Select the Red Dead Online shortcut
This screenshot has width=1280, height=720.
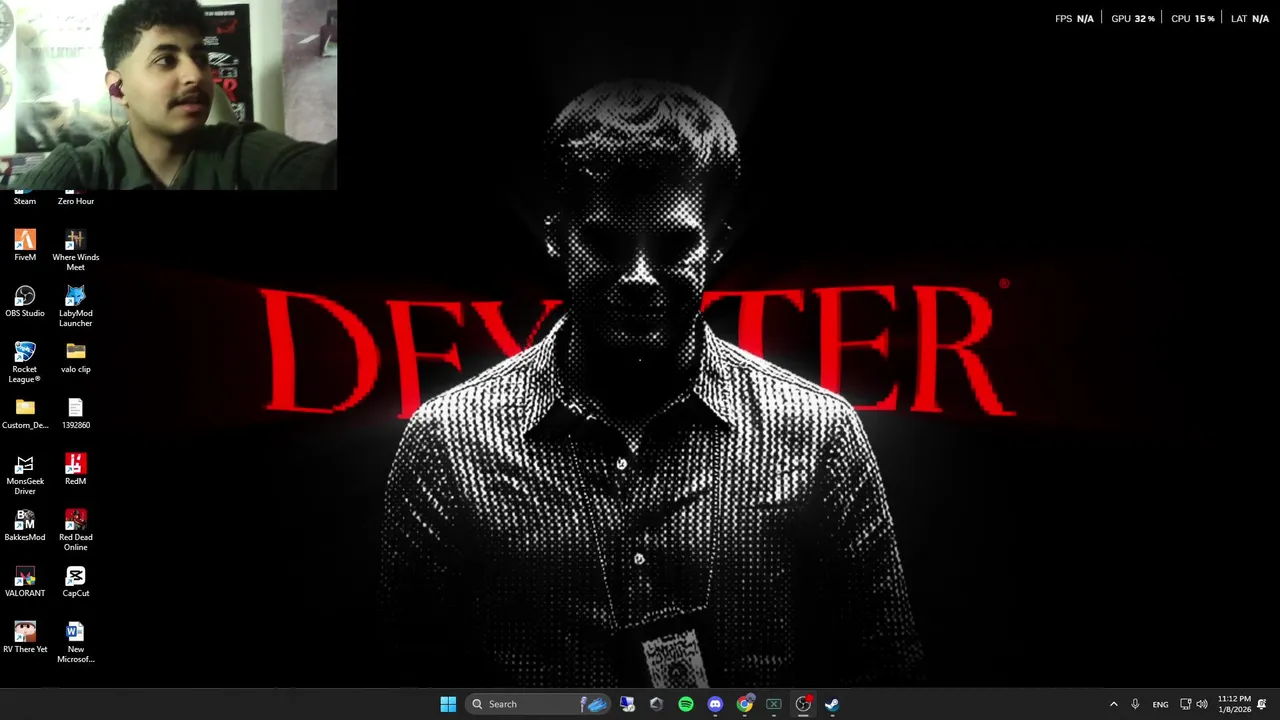click(x=76, y=530)
